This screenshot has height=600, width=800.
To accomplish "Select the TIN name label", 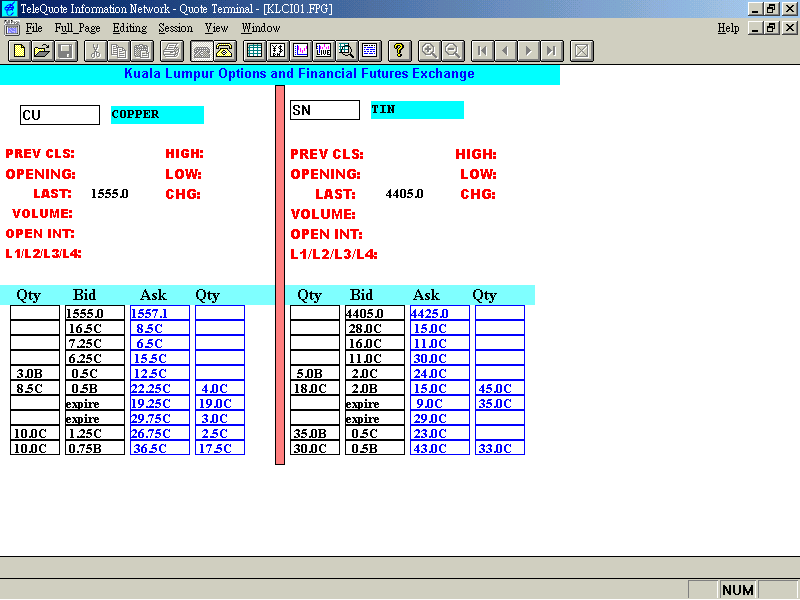I will coord(417,110).
